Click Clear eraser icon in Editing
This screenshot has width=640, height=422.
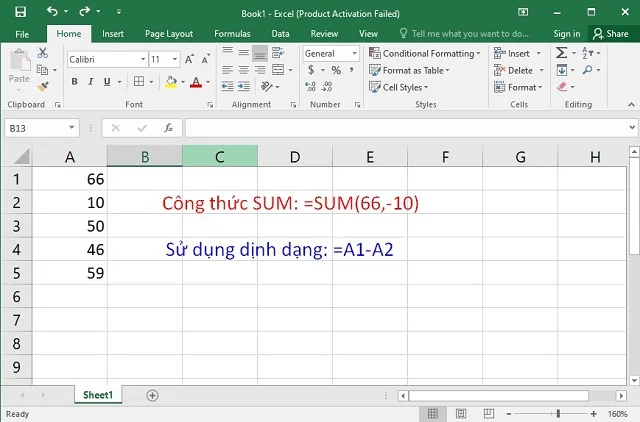562,87
